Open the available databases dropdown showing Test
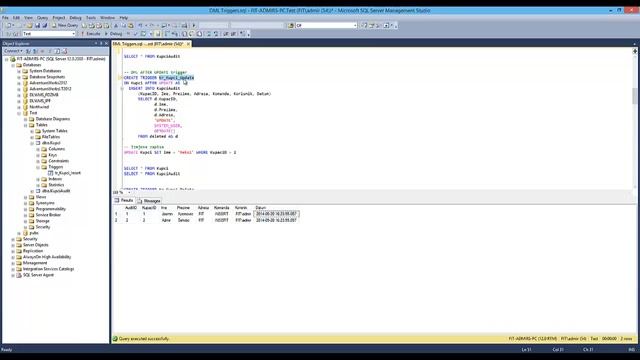Image resolution: width=640 pixels, height=360 pixels. click(49, 33)
